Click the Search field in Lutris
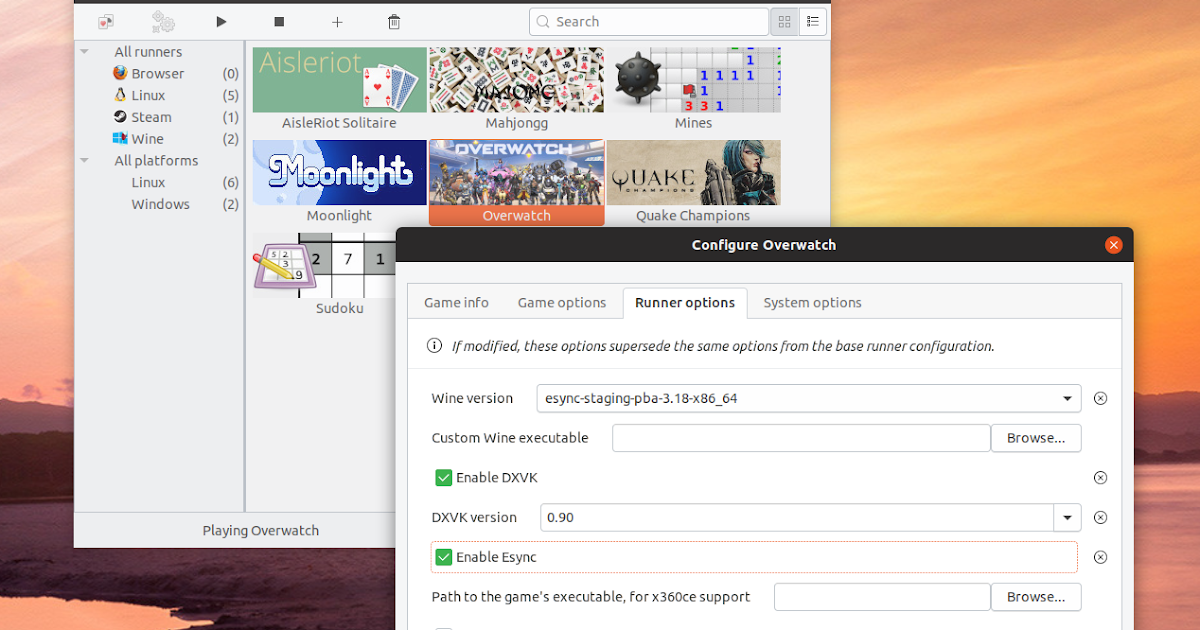The width and height of the screenshot is (1200, 630). (x=648, y=21)
